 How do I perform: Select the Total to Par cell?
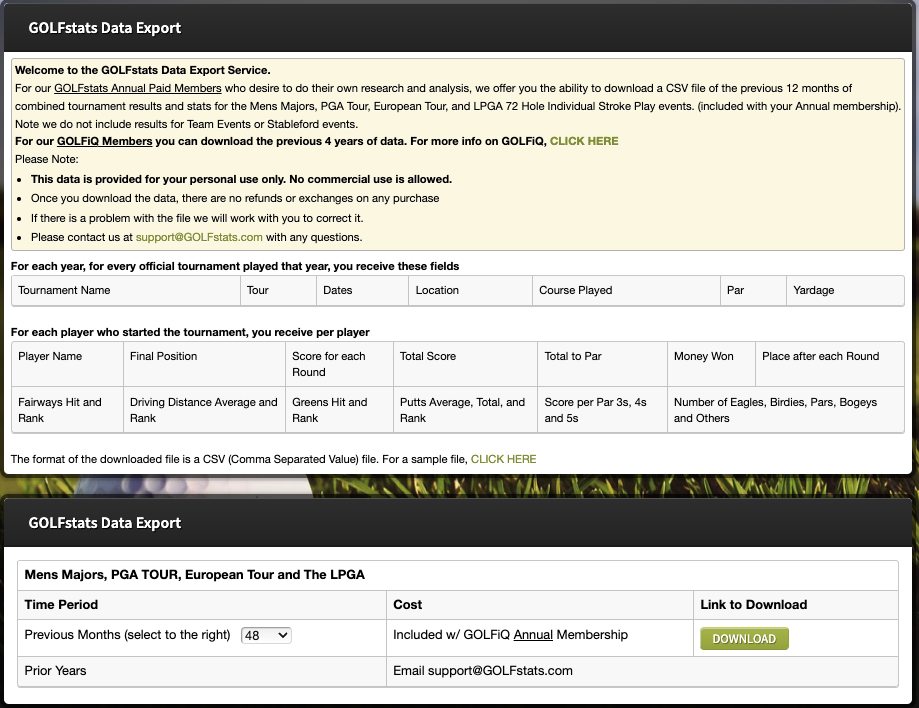(x=603, y=364)
